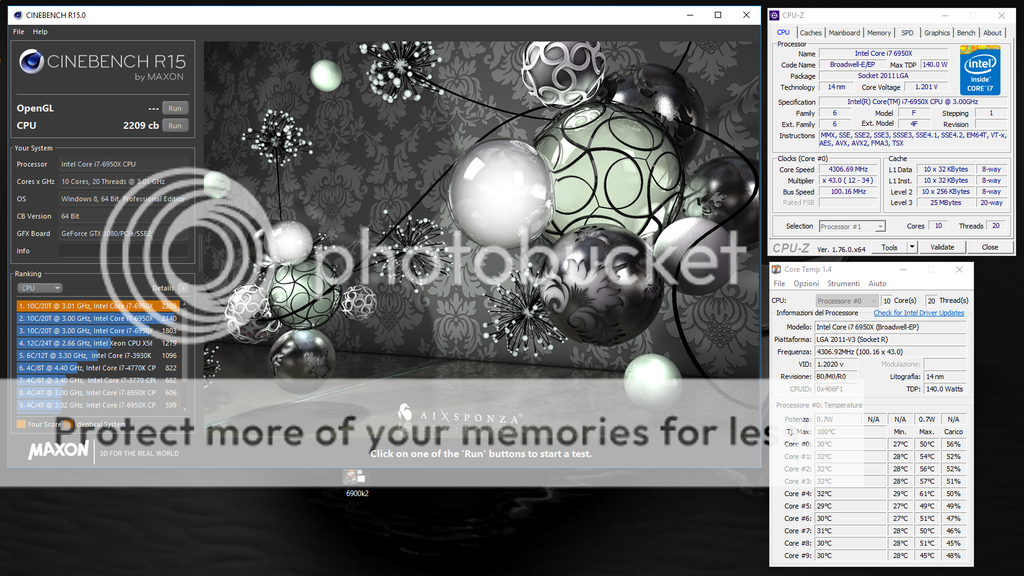The image size is (1024, 576).
Task: Click Check for Intel Driver Updates link
Action: [918, 313]
